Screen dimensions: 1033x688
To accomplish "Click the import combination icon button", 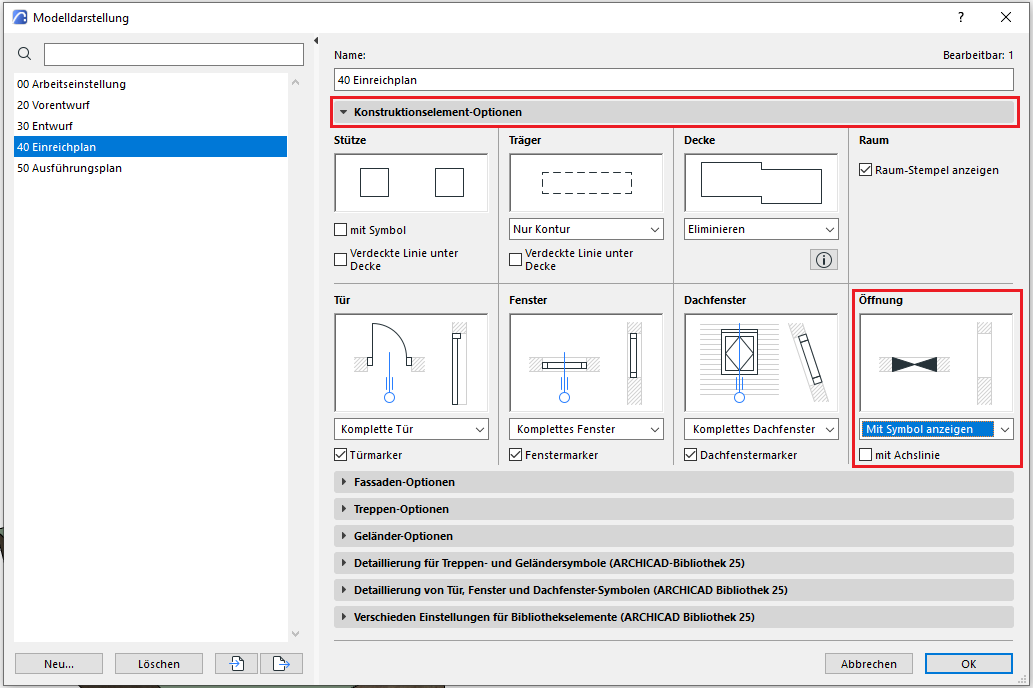I will point(237,664).
